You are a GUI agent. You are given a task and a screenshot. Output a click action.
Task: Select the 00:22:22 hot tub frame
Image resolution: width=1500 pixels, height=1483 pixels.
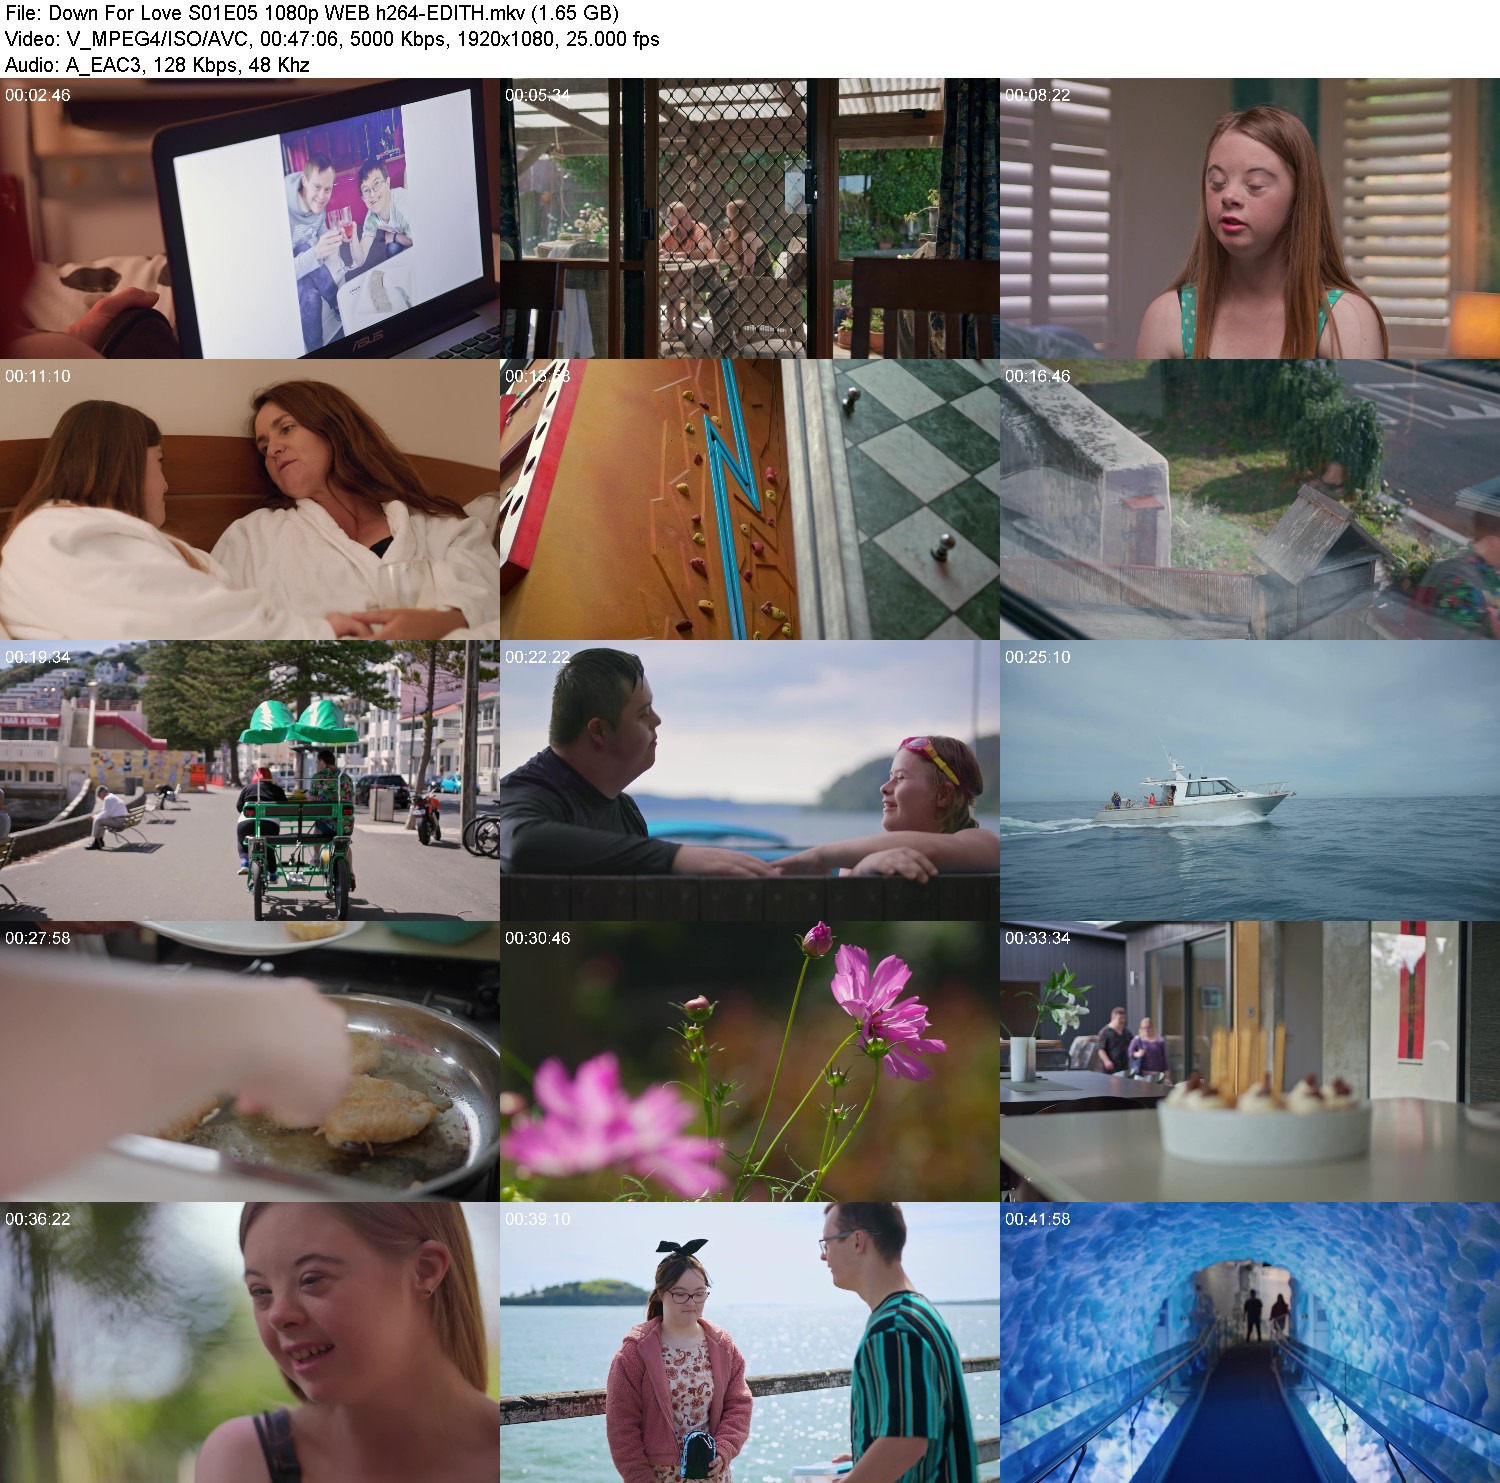point(750,780)
